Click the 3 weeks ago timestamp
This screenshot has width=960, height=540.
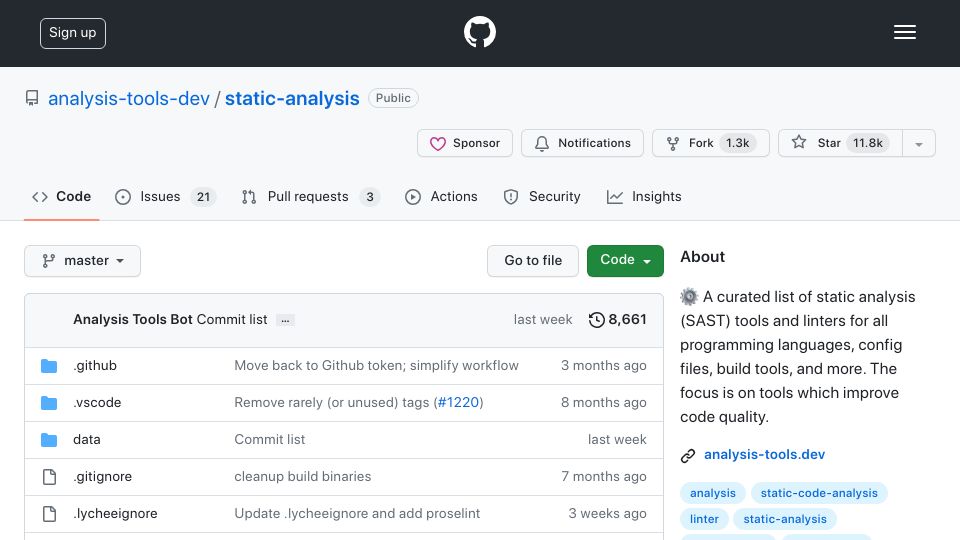(x=607, y=514)
